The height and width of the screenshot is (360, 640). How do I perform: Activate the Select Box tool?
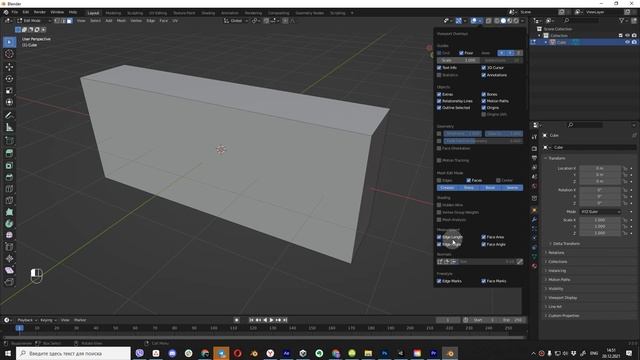9,42
